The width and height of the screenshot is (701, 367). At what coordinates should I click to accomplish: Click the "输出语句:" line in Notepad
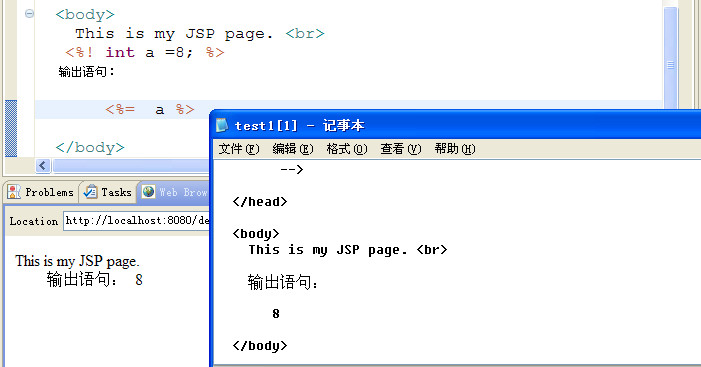point(283,282)
